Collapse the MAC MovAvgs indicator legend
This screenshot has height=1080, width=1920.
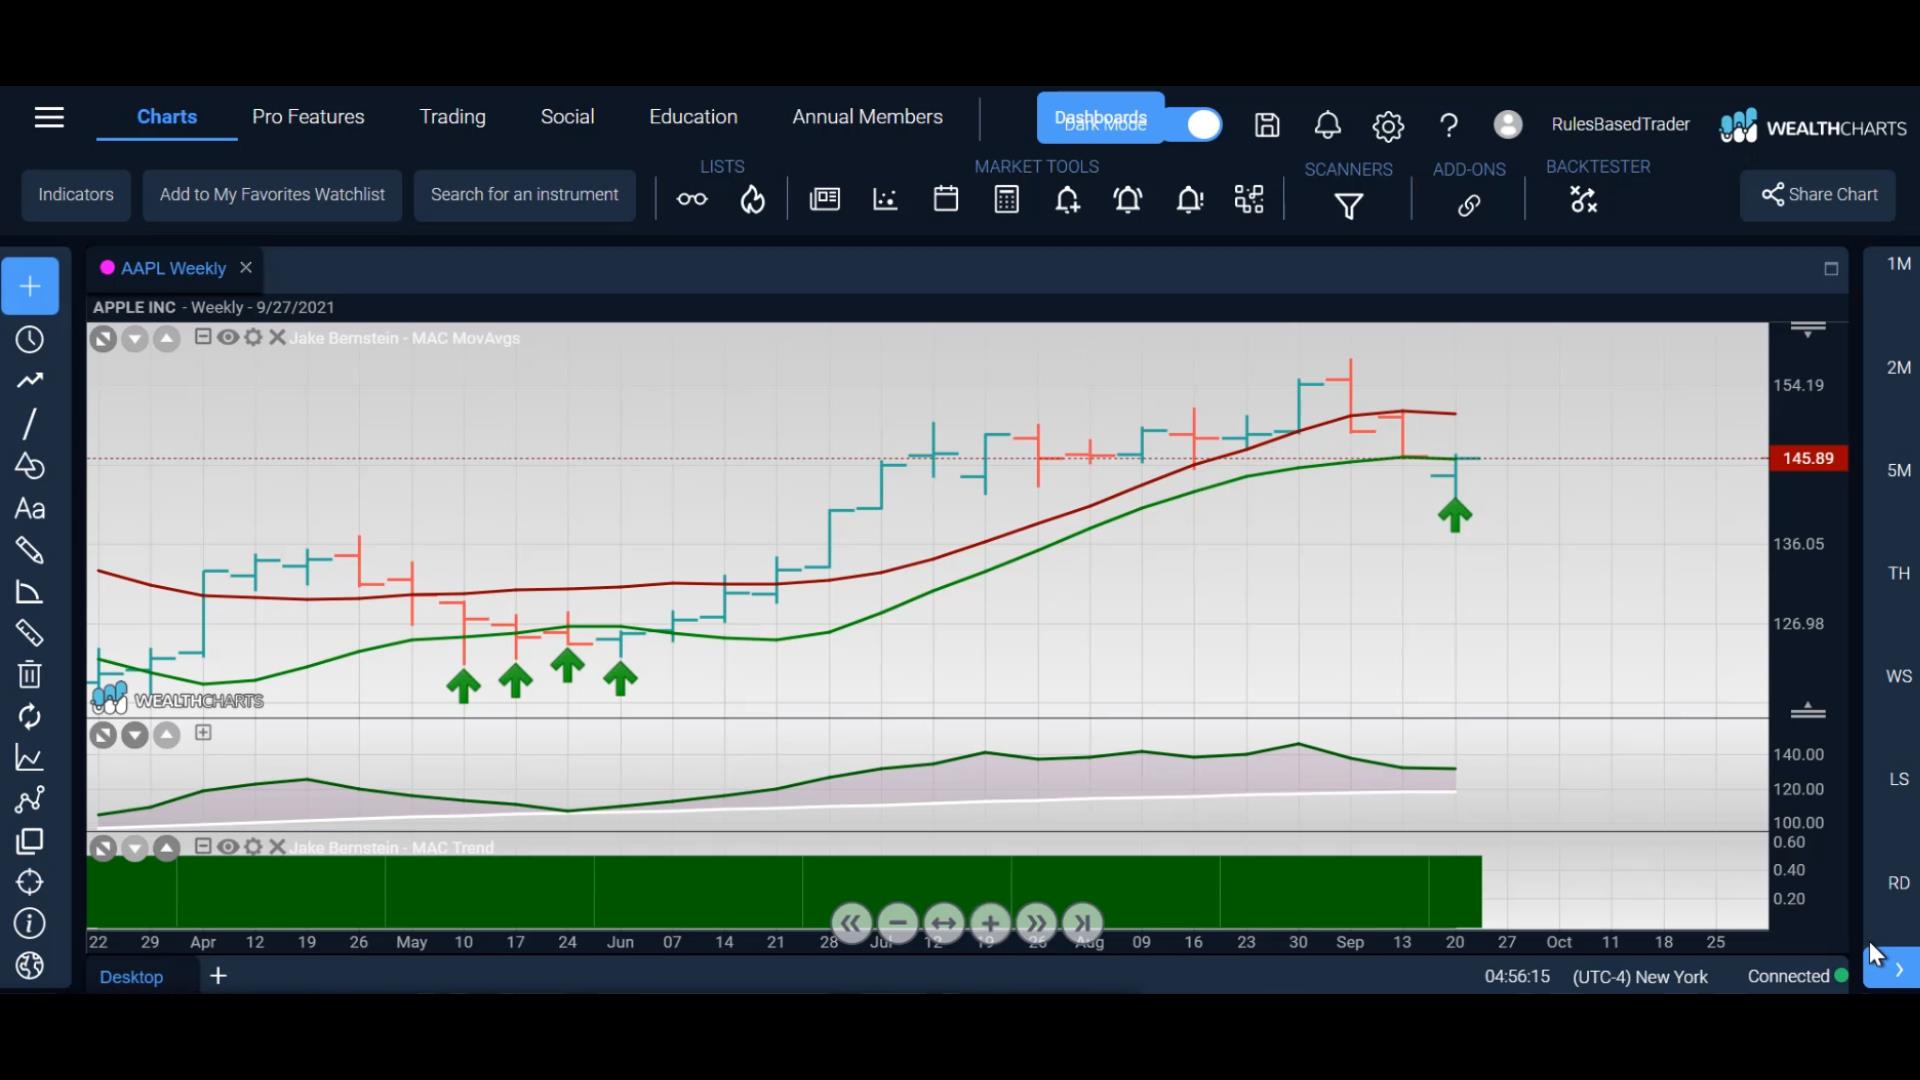pos(203,337)
